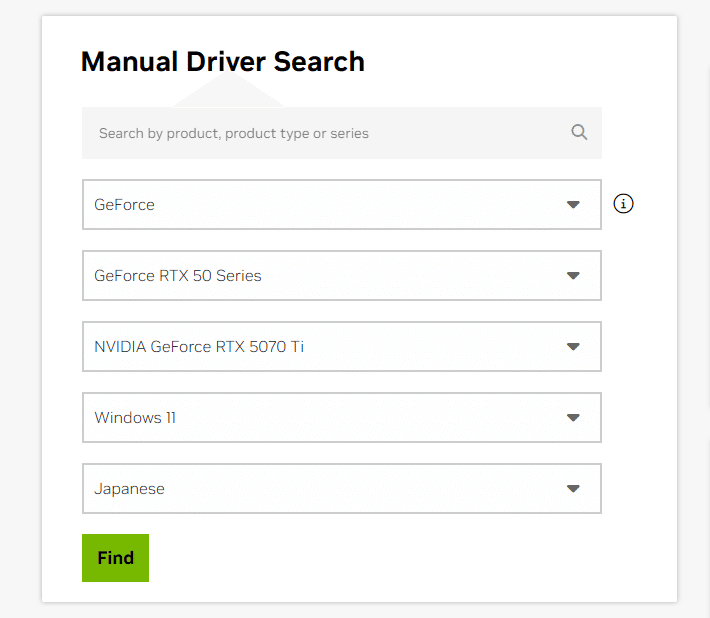Click the information icon beside GeForce

pyautogui.click(x=623, y=204)
